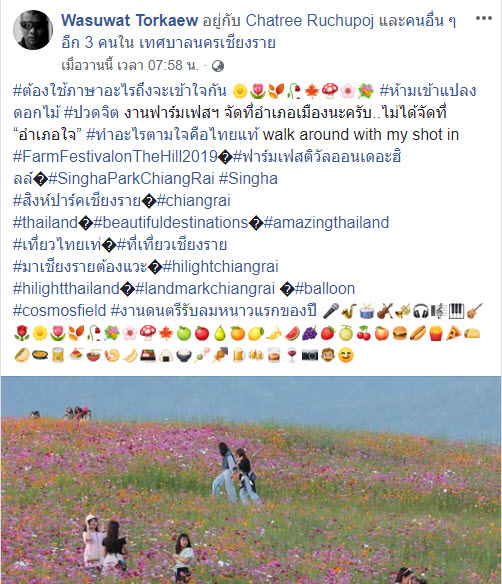Screen dimensions: 502x584
Task: Open Wasuwat Torkaew's profile name link
Action: pos(129,20)
